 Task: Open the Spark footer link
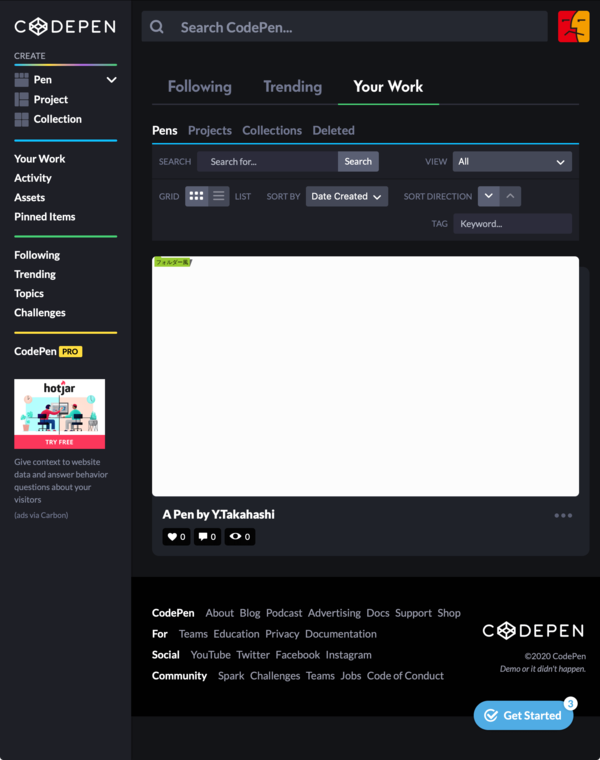click(x=231, y=676)
